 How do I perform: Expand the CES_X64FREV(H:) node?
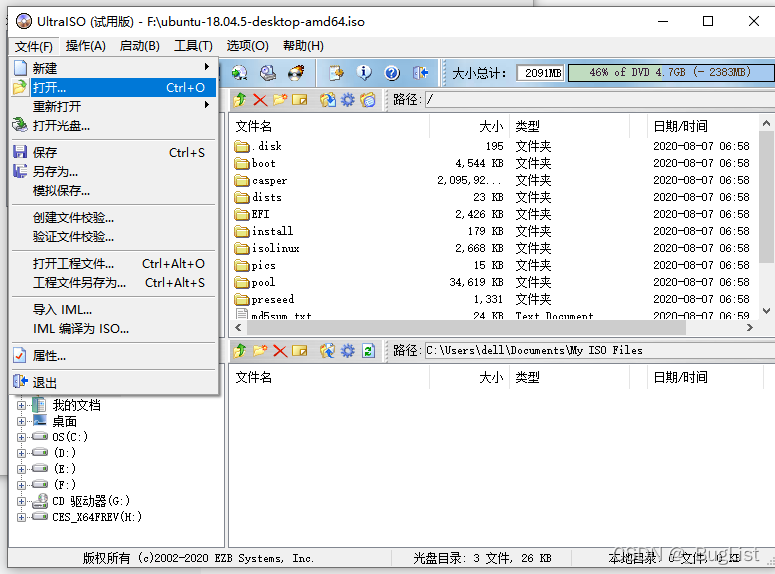click(x=21, y=517)
